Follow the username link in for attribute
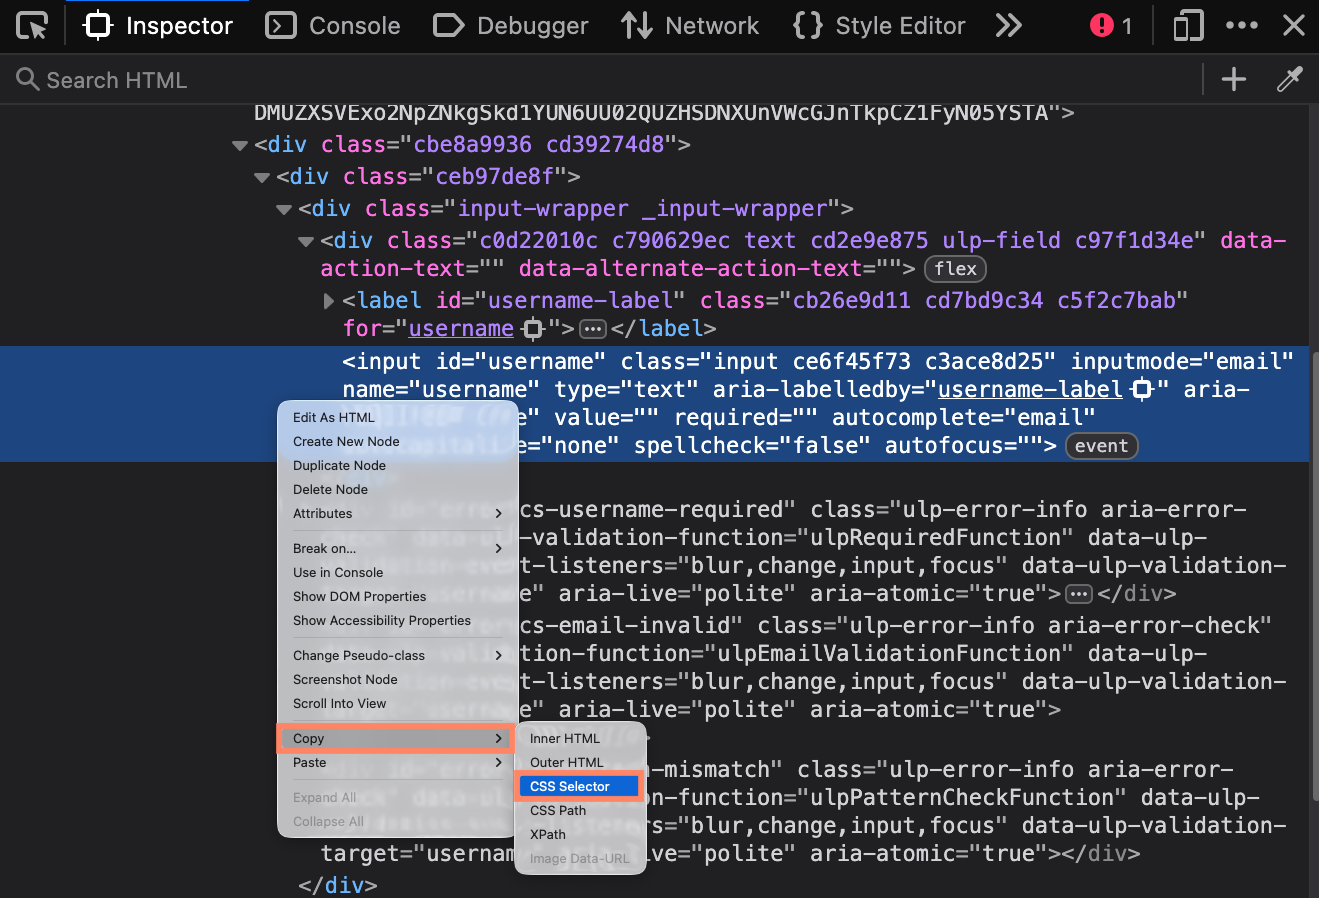This screenshot has height=898, width=1319. pyautogui.click(x=461, y=329)
